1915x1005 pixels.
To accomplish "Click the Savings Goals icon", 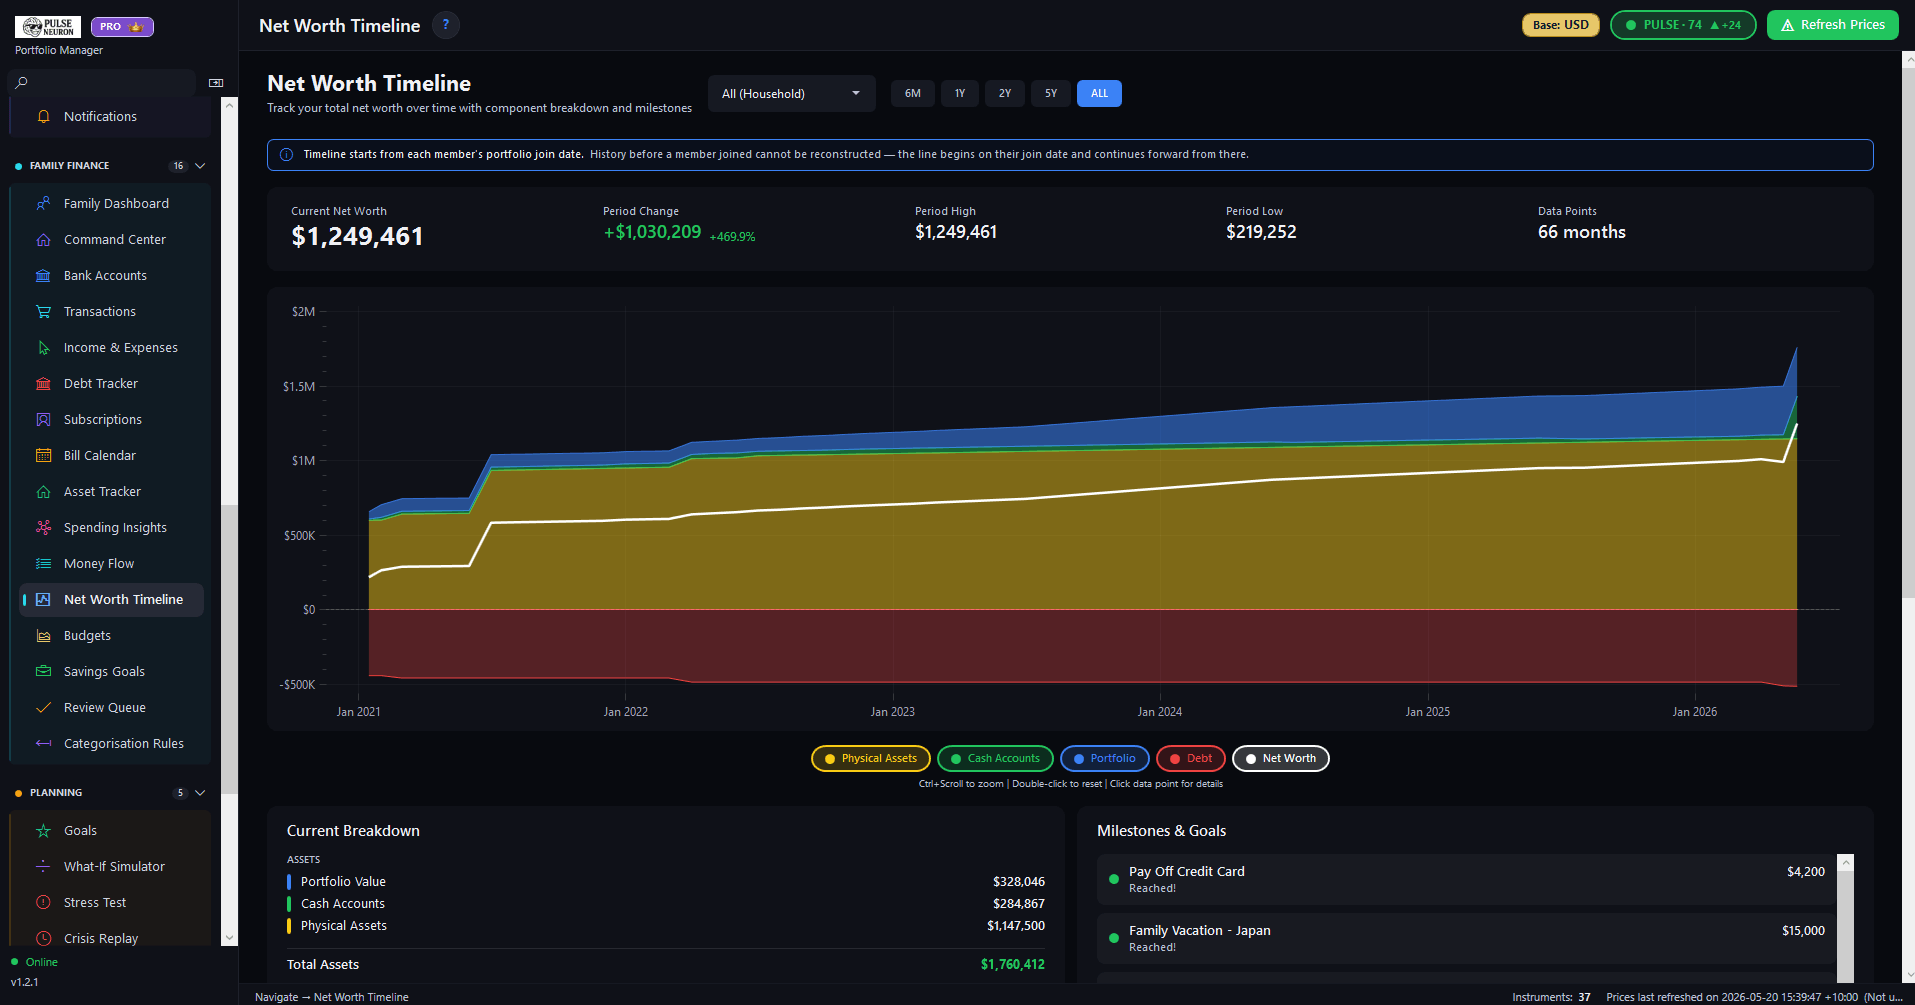I will (x=43, y=672).
